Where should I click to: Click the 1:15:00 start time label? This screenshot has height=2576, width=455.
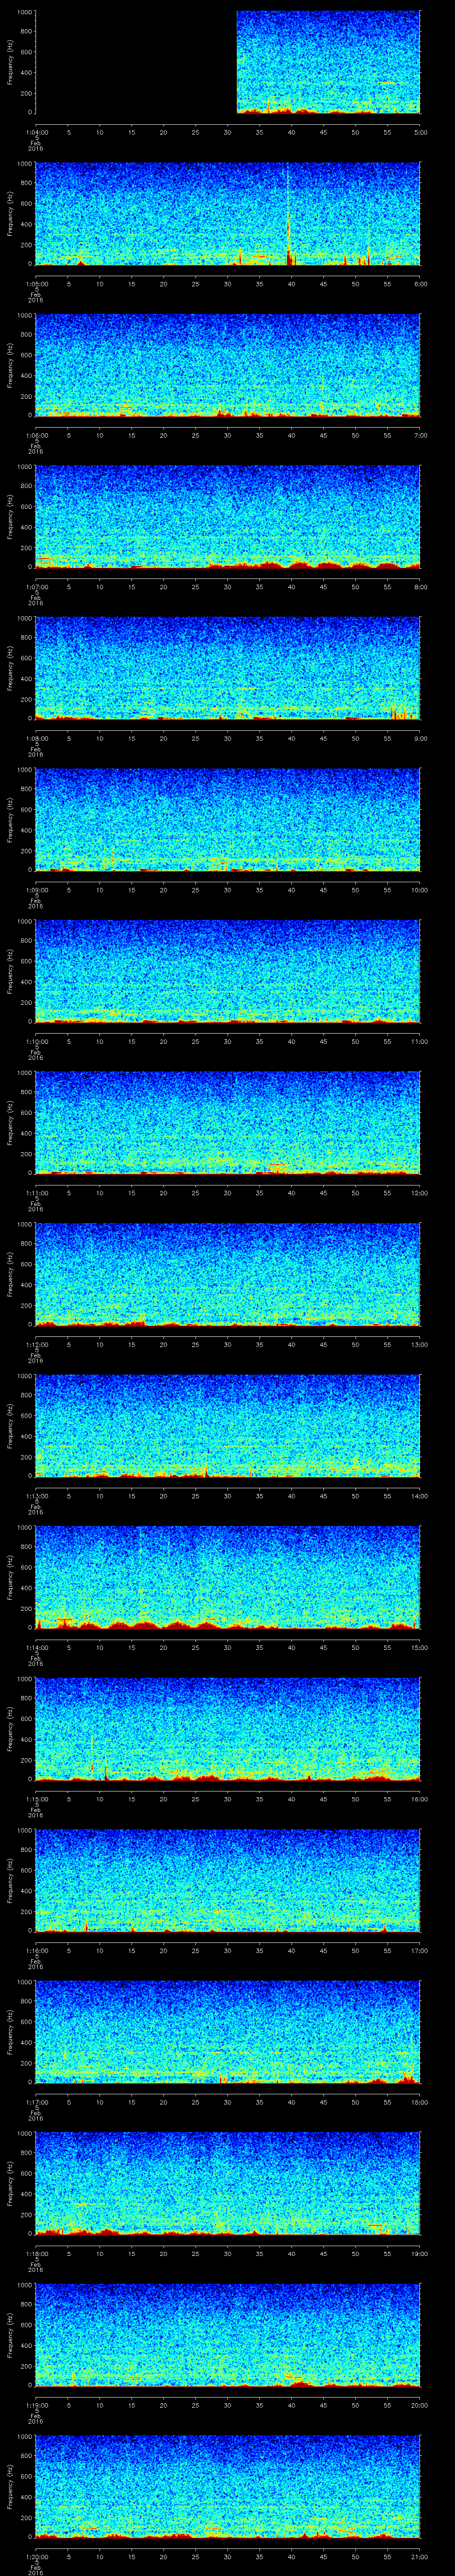(36, 1799)
